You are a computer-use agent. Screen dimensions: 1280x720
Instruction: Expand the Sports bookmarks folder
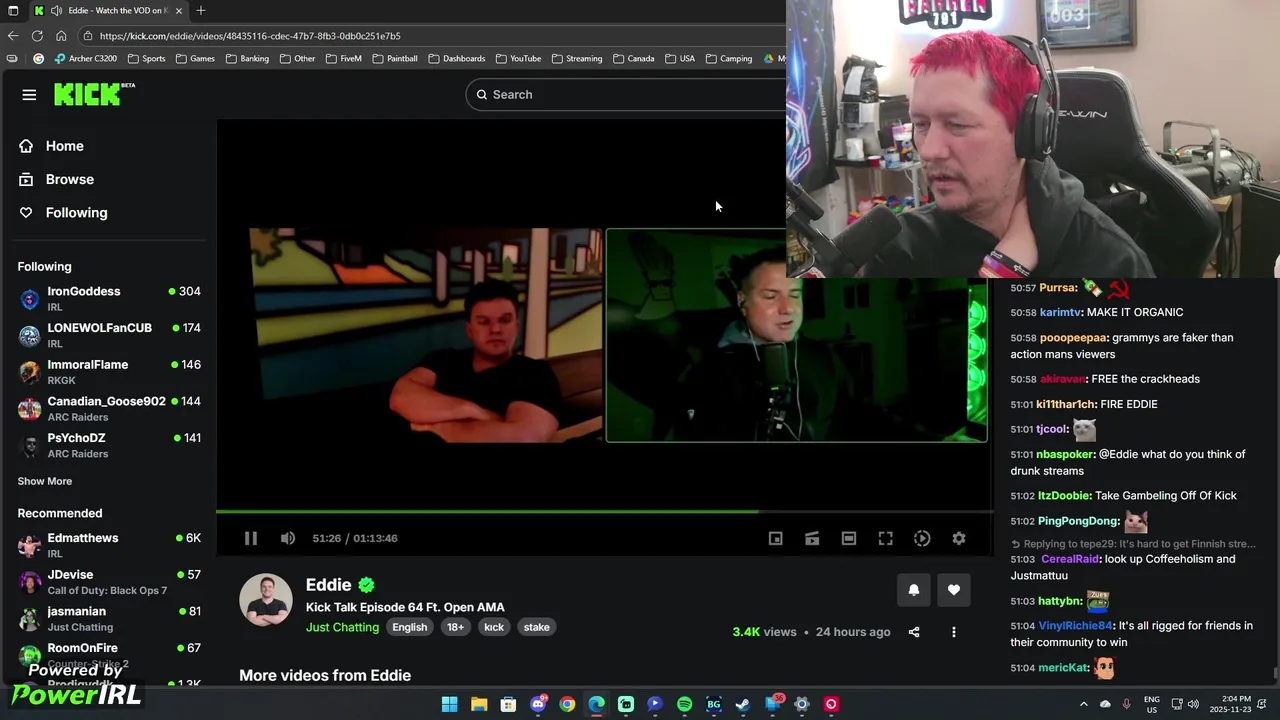point(147,58)
